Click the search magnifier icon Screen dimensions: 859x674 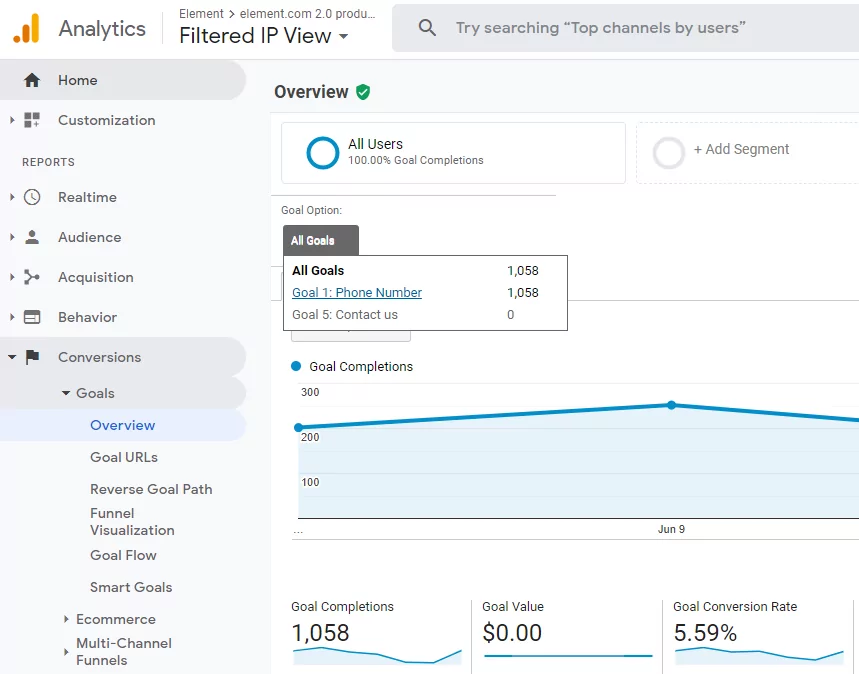click(427, 27)
